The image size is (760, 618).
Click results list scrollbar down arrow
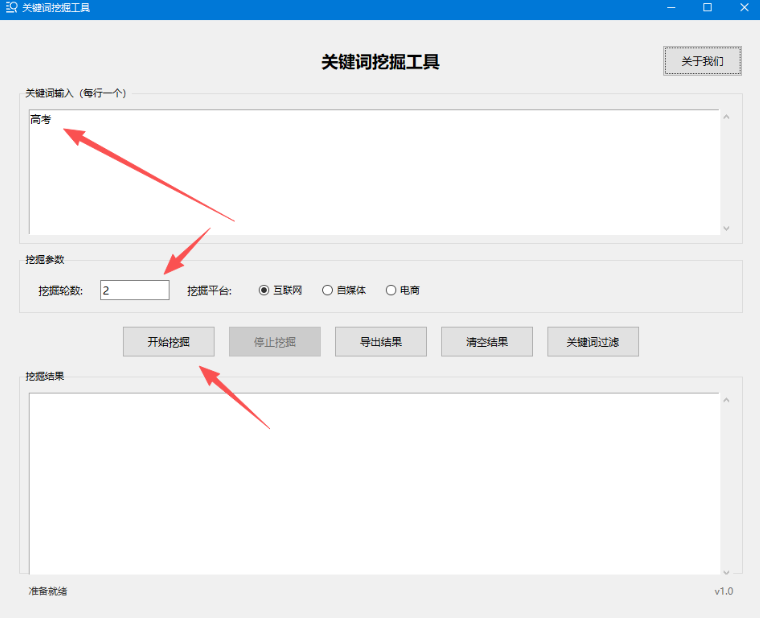coord(726,567)
